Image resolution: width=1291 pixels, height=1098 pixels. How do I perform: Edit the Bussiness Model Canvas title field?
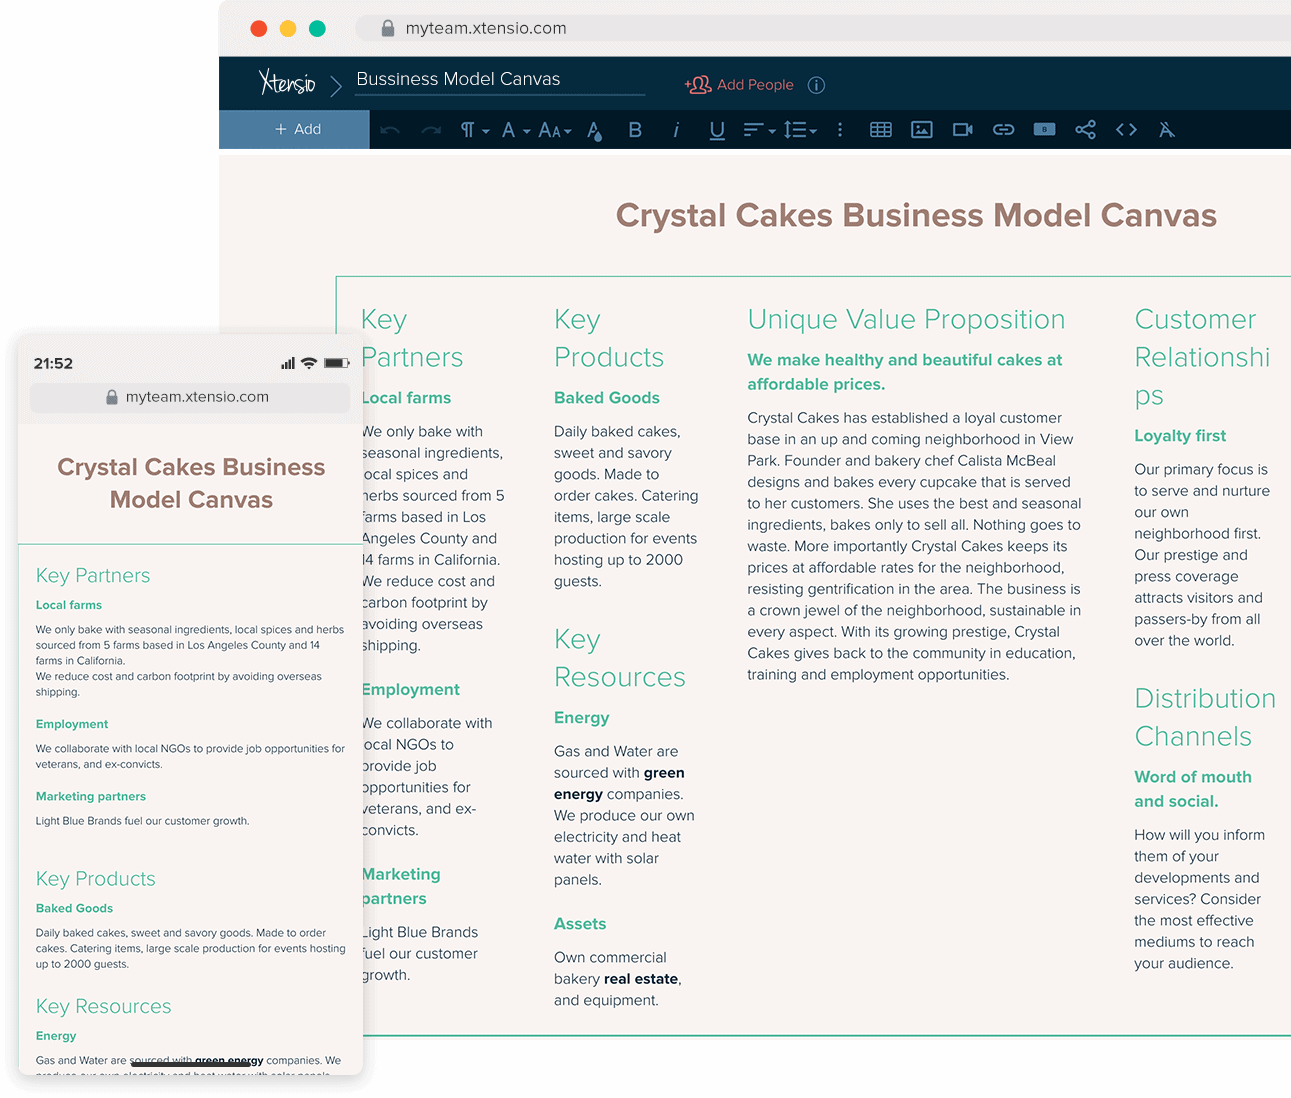click(x=458, y=78)
